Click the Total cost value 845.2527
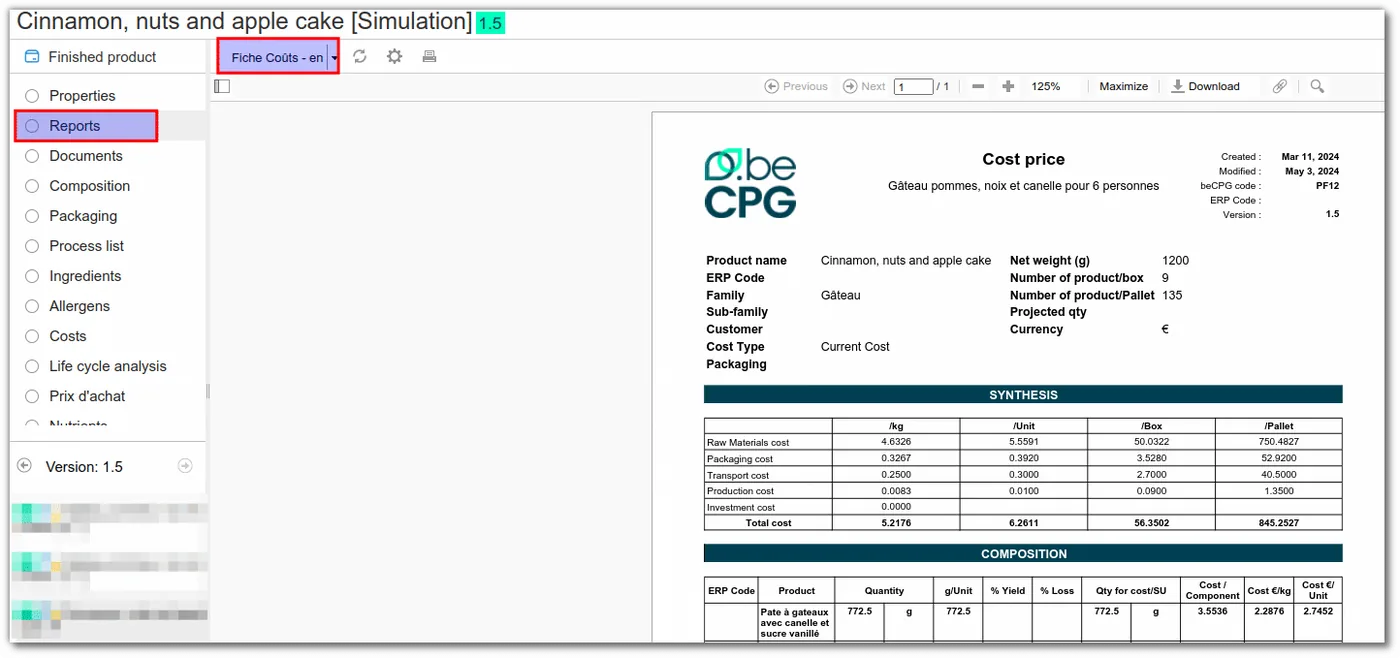 click(x=1279, y=523)
